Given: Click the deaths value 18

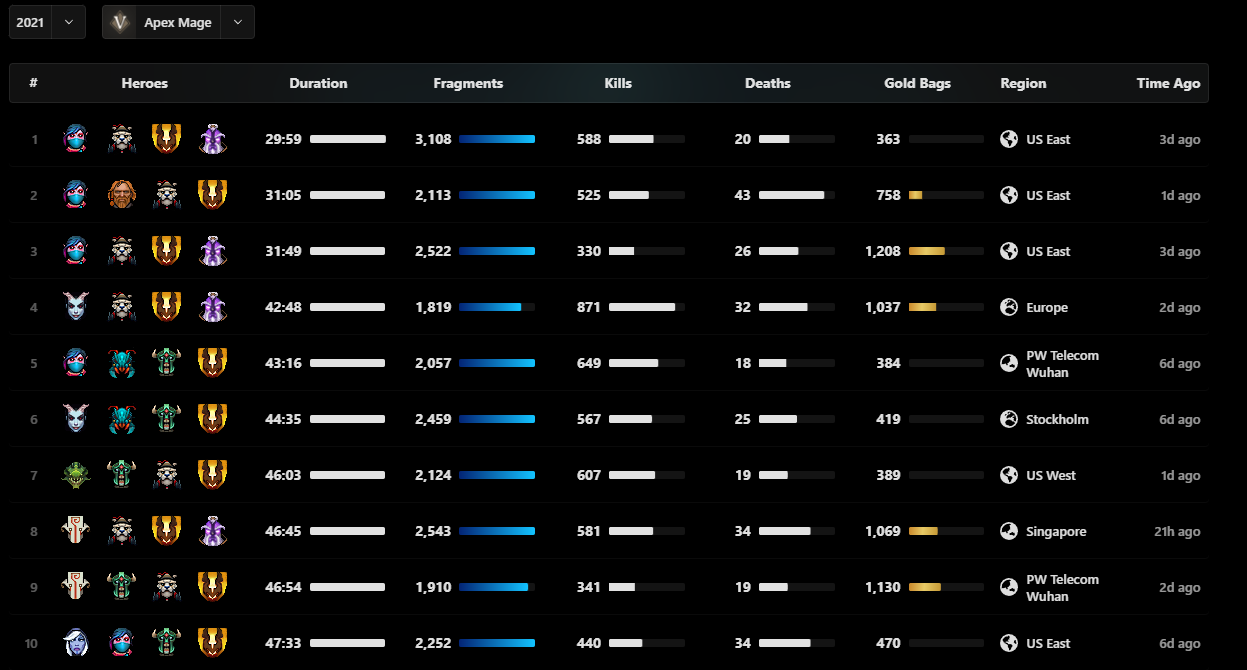Looking at the screenshot, I should click(x=742, y=363).
